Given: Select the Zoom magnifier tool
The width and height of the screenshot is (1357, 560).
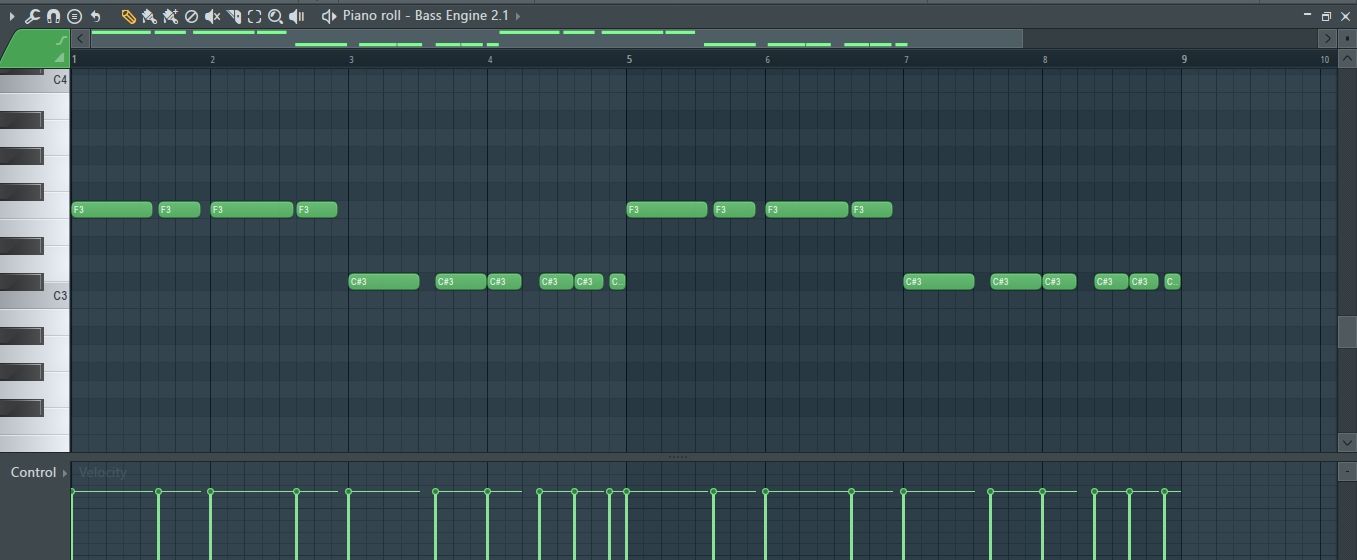Looking at the screenshot, I should [275, 16].
